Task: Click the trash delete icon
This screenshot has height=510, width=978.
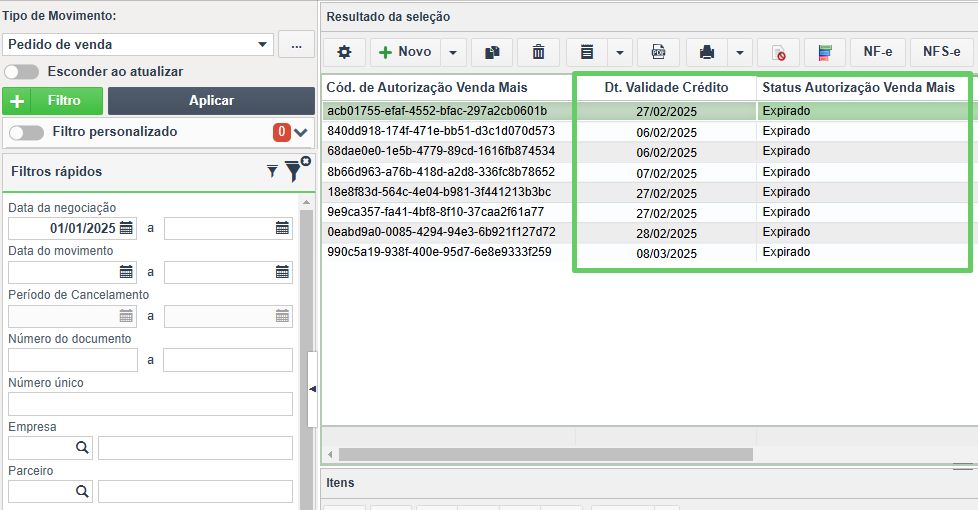Action: [538, 52]
